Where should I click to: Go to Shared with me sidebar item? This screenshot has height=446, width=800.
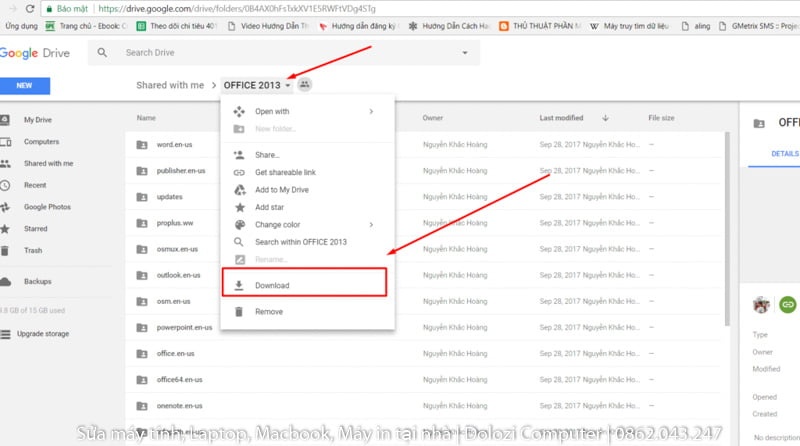point(48,163)
